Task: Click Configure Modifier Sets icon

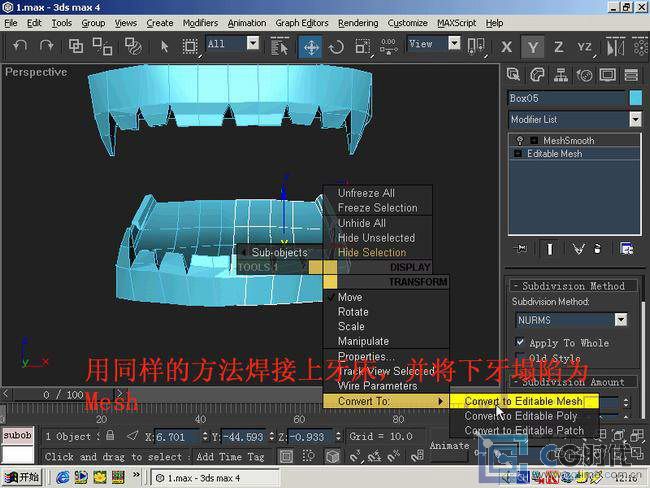Action: coord(626,248)
